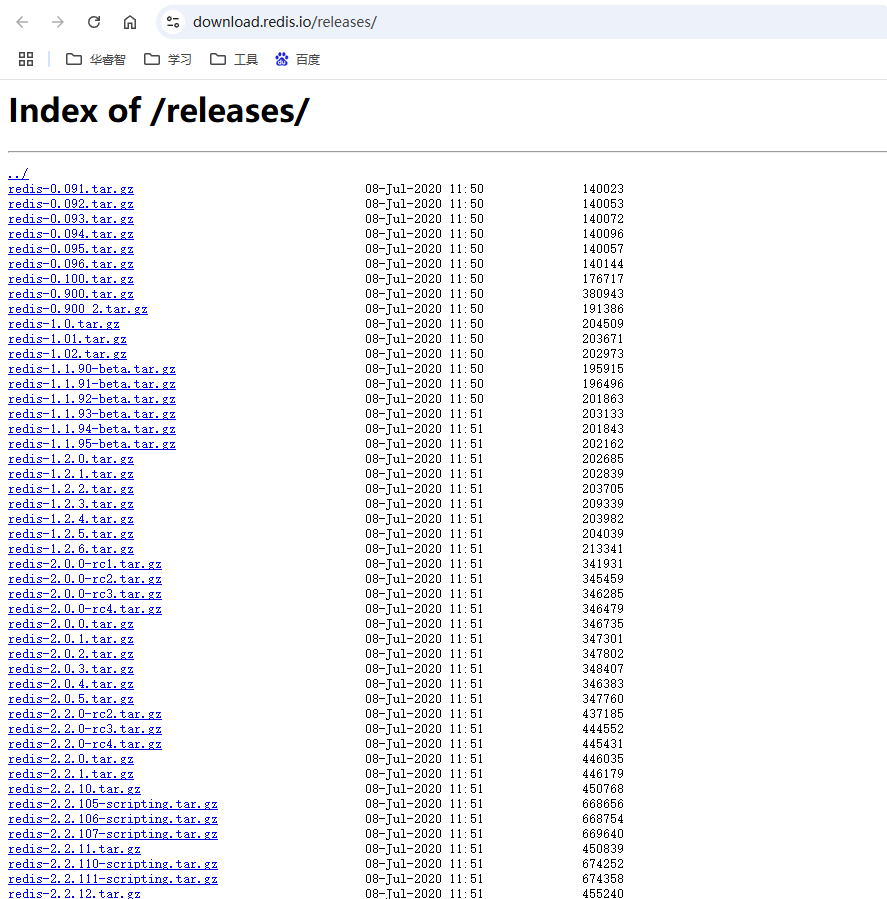This screenshot has height=899, width=887.
Task: Select file size value 140023
Action: tap(603, 189)
